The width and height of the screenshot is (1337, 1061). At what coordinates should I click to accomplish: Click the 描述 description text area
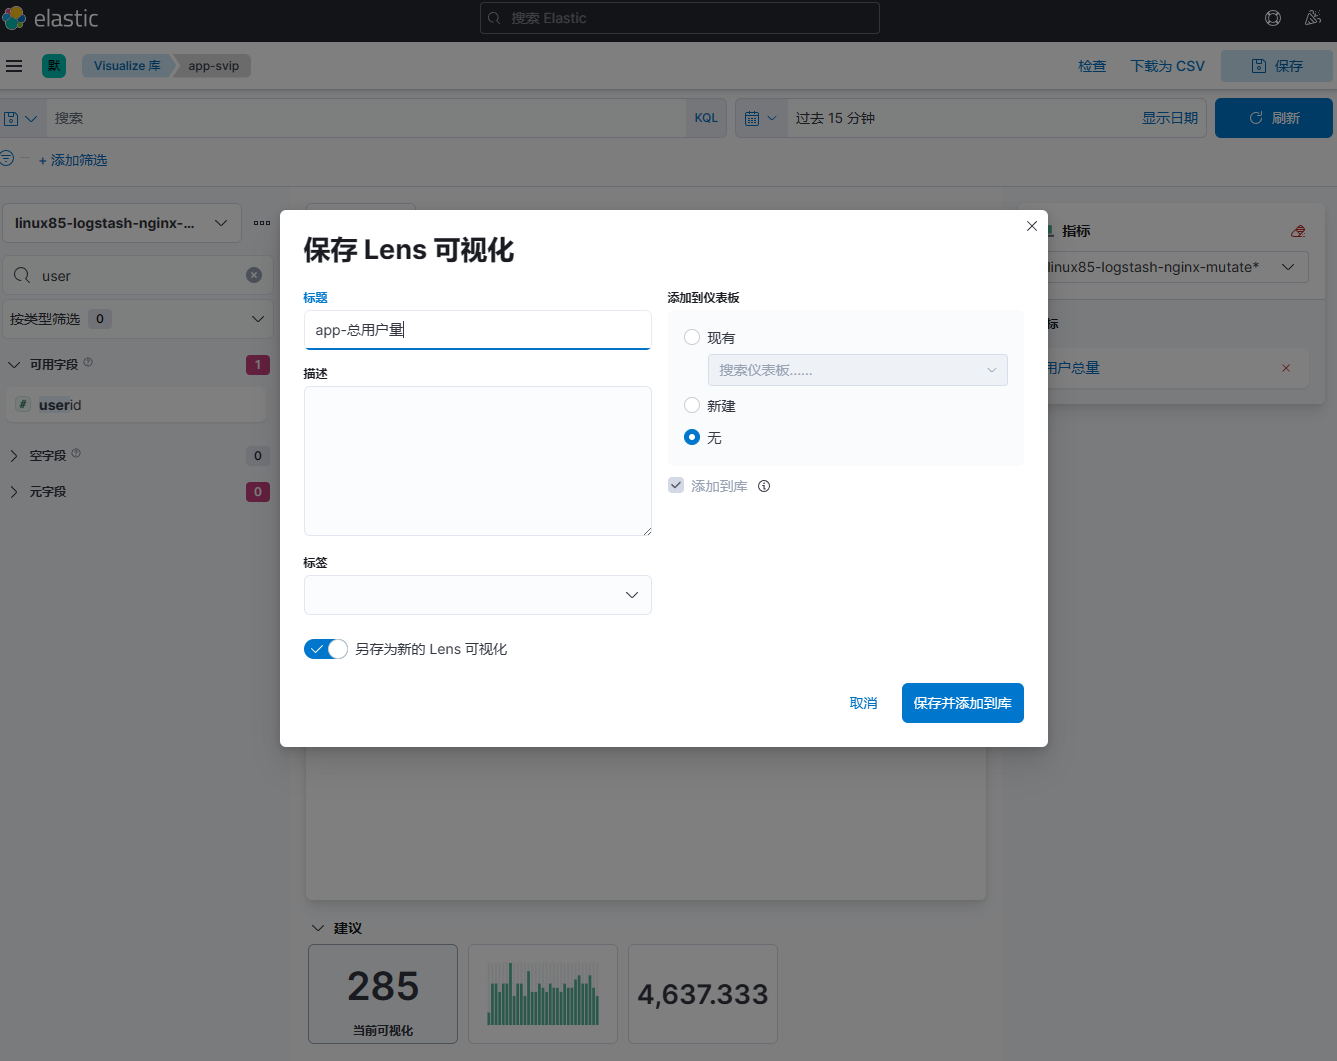tap(477, 461)
